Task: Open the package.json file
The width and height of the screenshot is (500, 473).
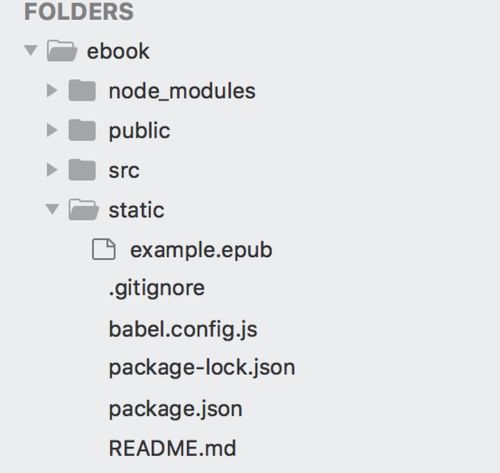Action: (176, 409)
